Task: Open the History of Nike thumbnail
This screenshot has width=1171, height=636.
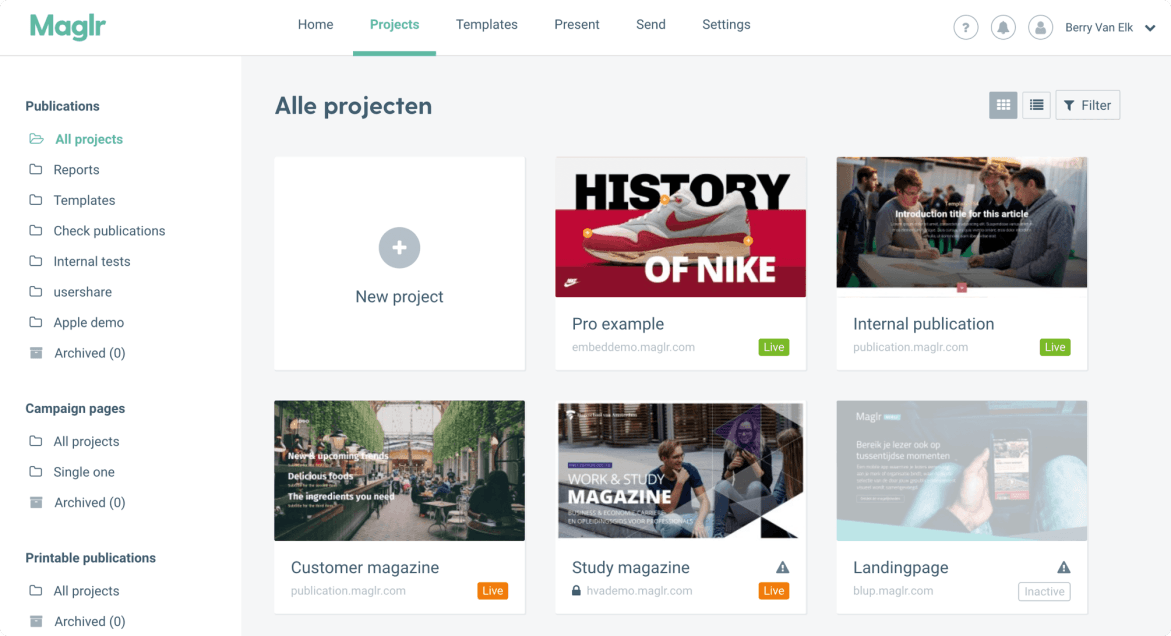Action: [680, 227]
